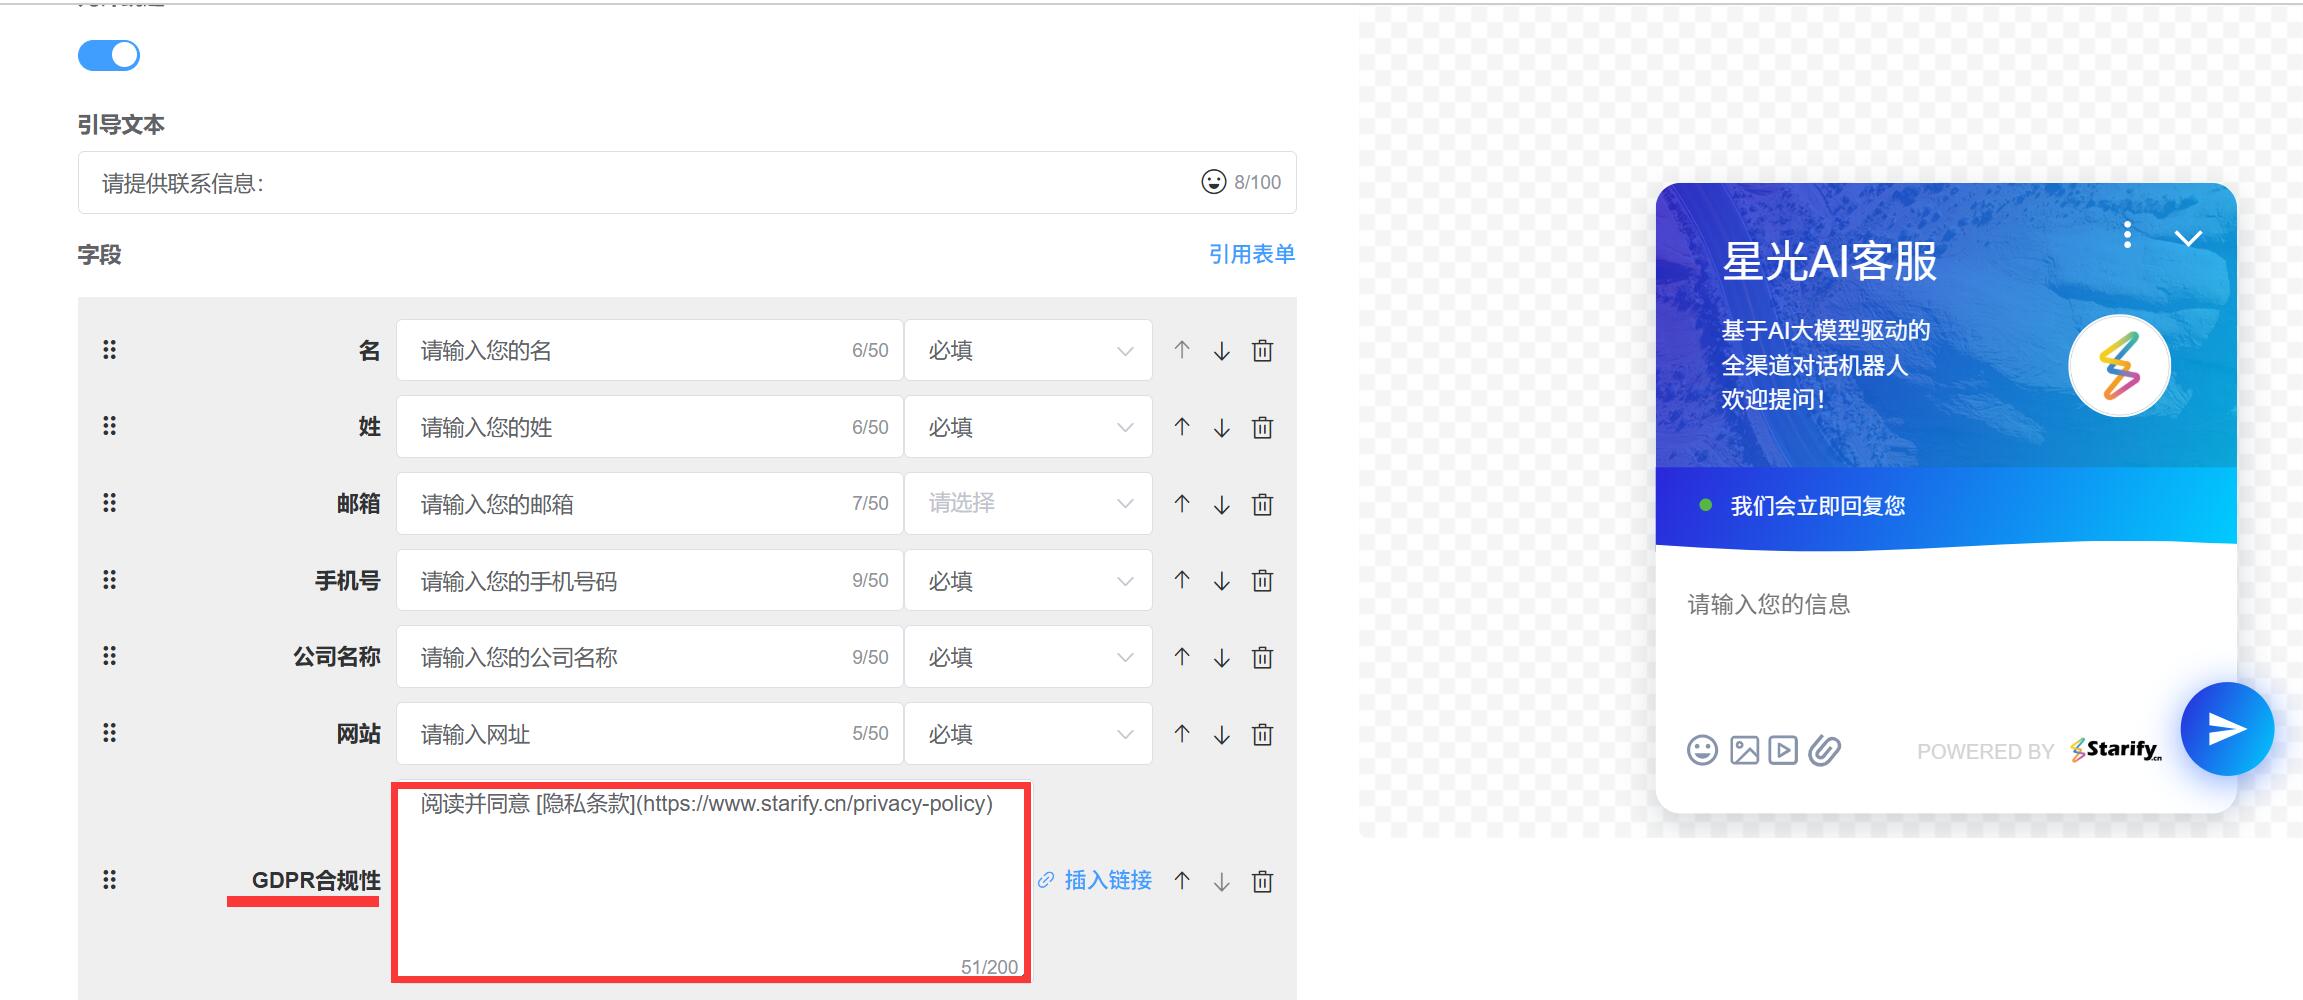Screen dimensions: 2303x1000
Task: Expand the 必填 dropdown for 网站
Action: [1028, 735]
